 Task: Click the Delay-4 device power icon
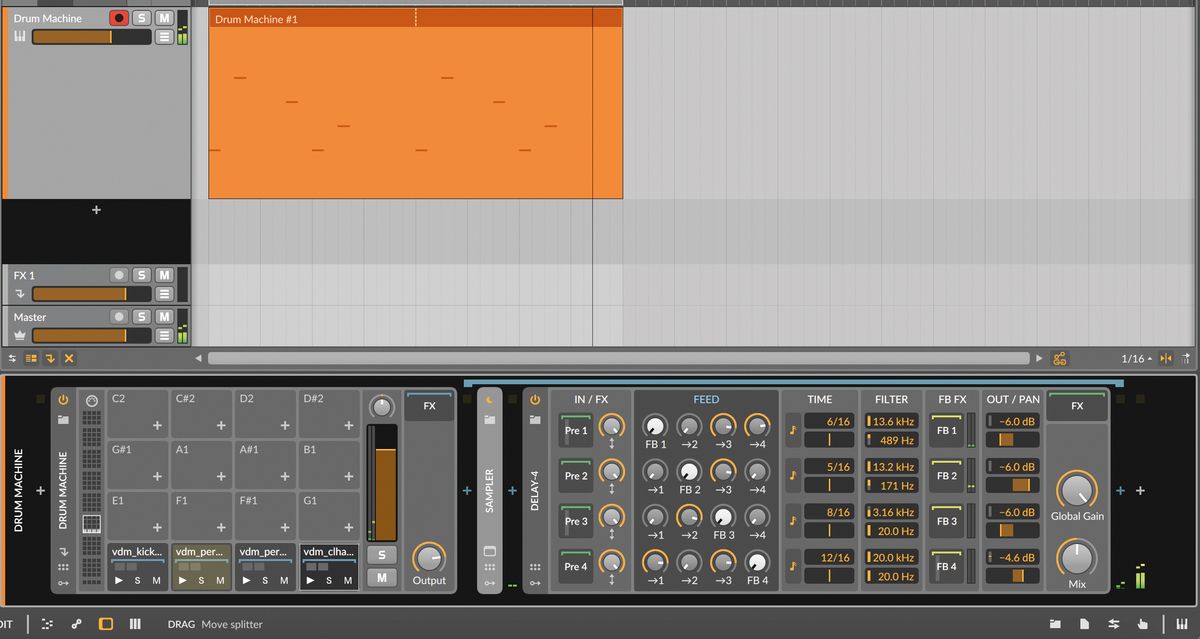534,400
